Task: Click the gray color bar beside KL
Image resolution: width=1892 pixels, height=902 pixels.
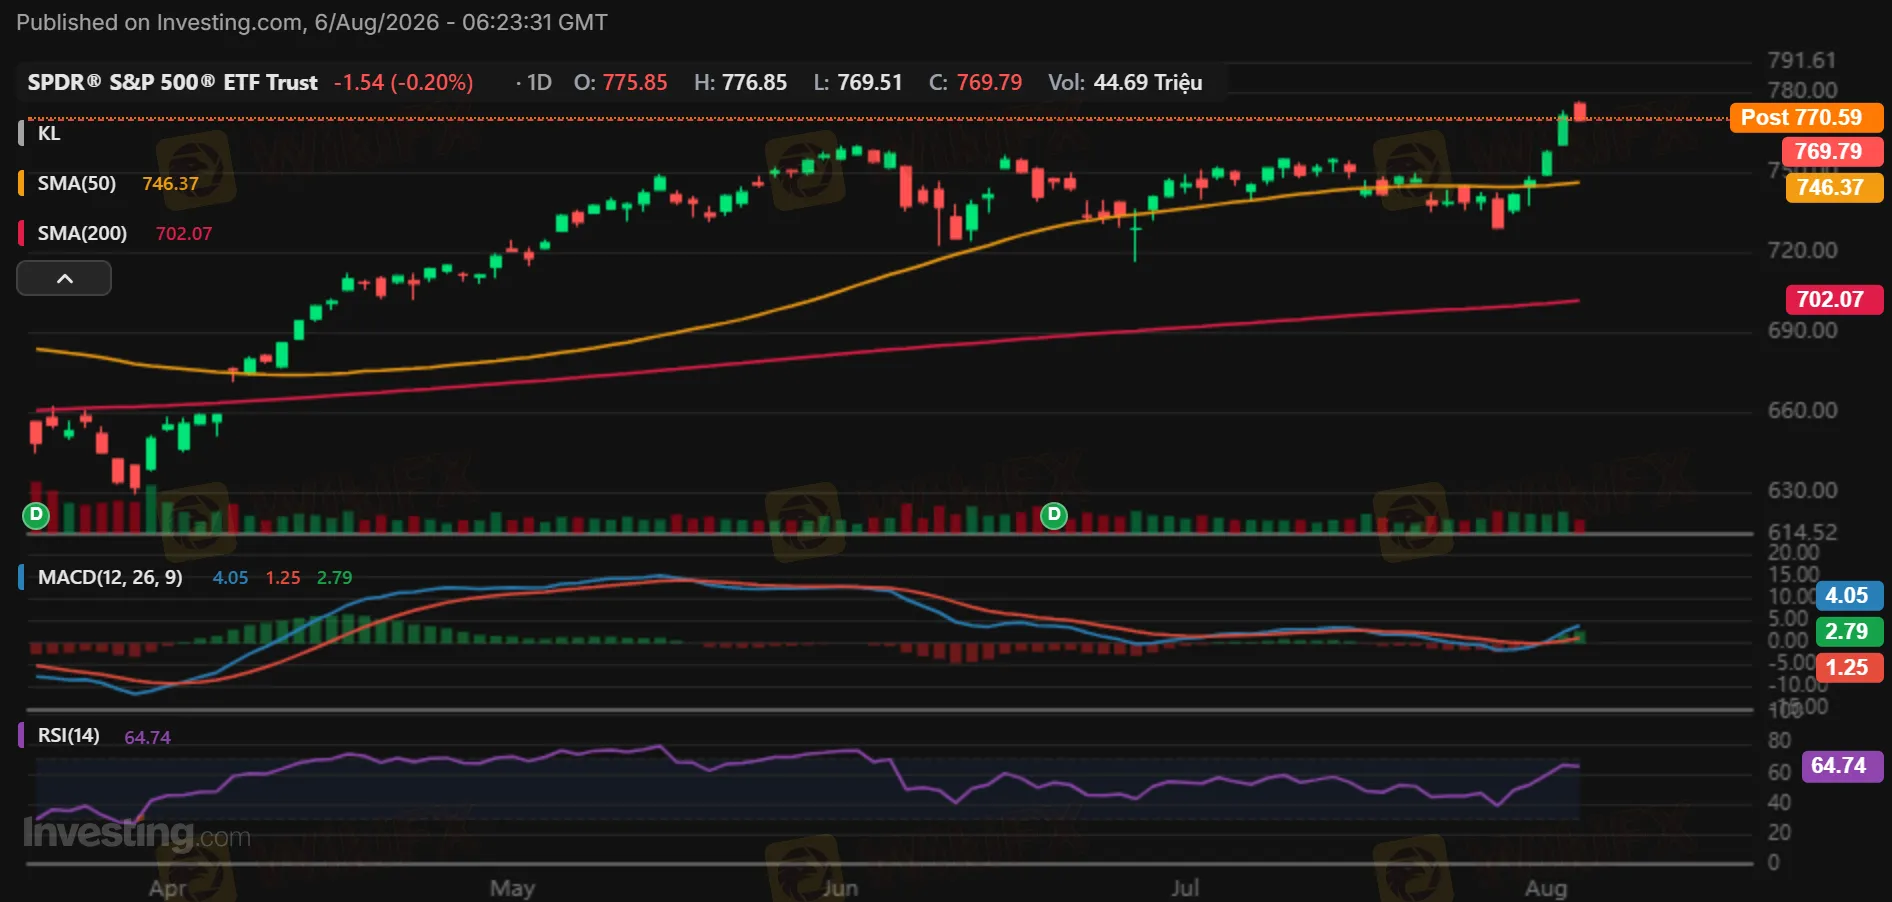Action: point(21,133)
